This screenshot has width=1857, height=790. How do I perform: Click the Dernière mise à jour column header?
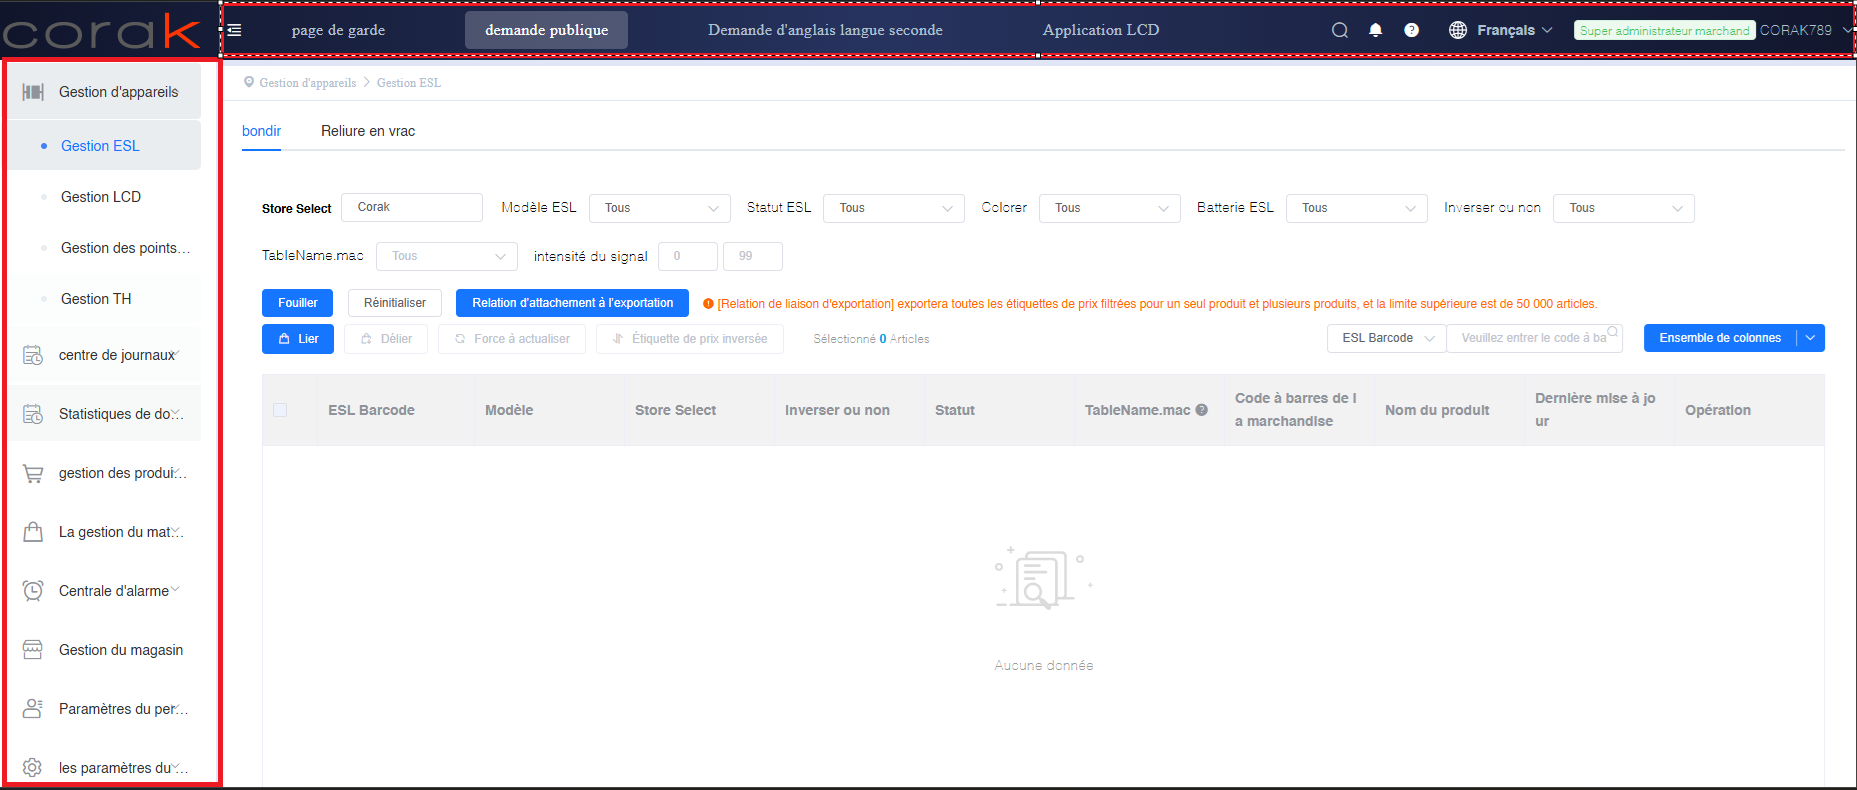1595,410
